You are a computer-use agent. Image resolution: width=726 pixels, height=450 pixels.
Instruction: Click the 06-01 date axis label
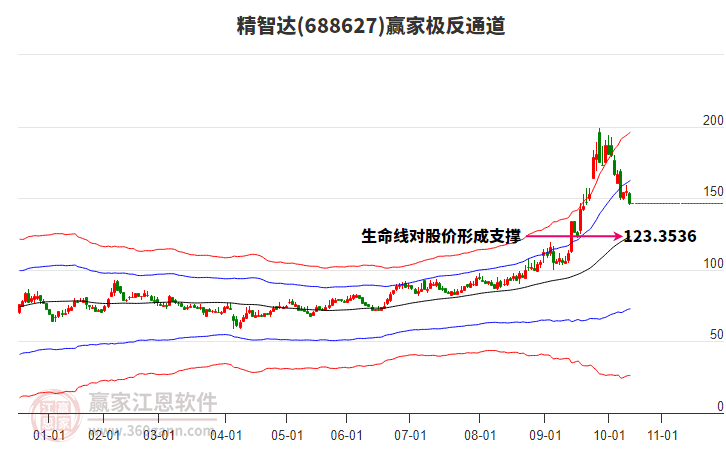(346, 436)
